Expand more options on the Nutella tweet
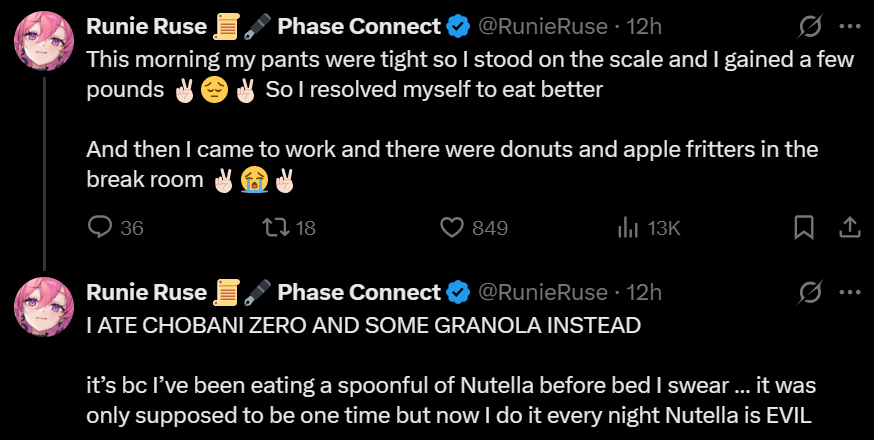 [849, 292]
